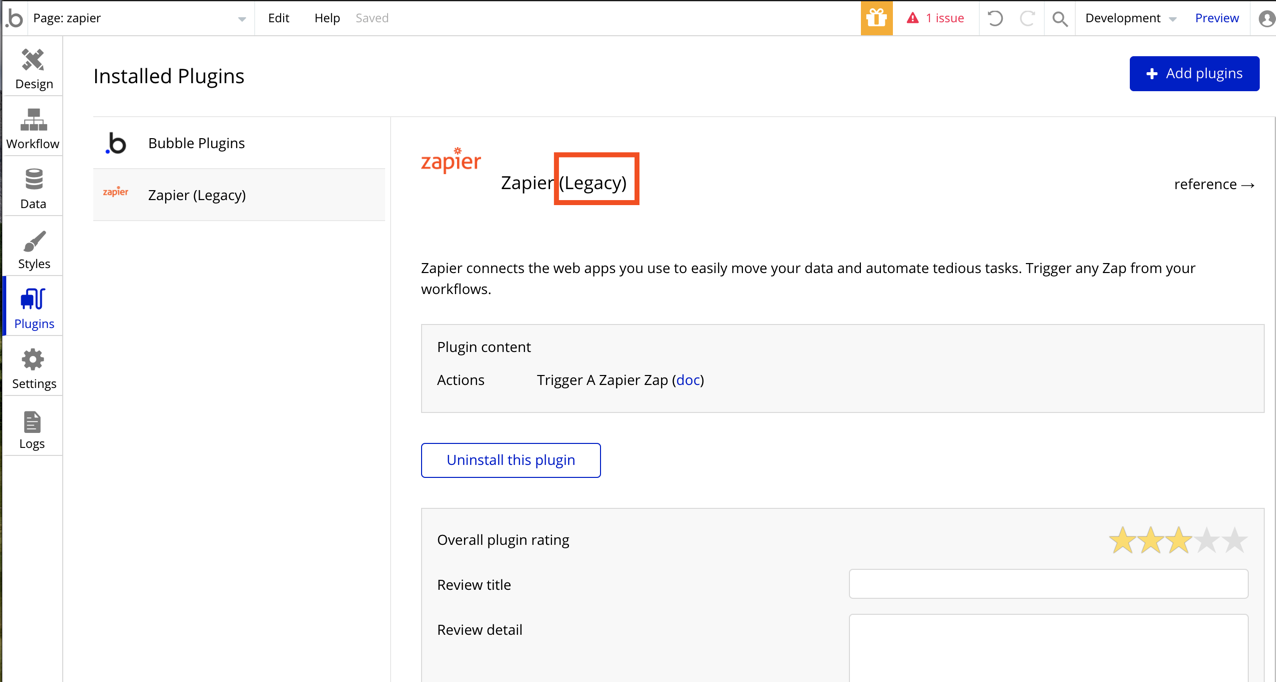Click the Zapier logo in plugin header
The height and width of the screenshot is (682, 1276).
tap(451, 161)
